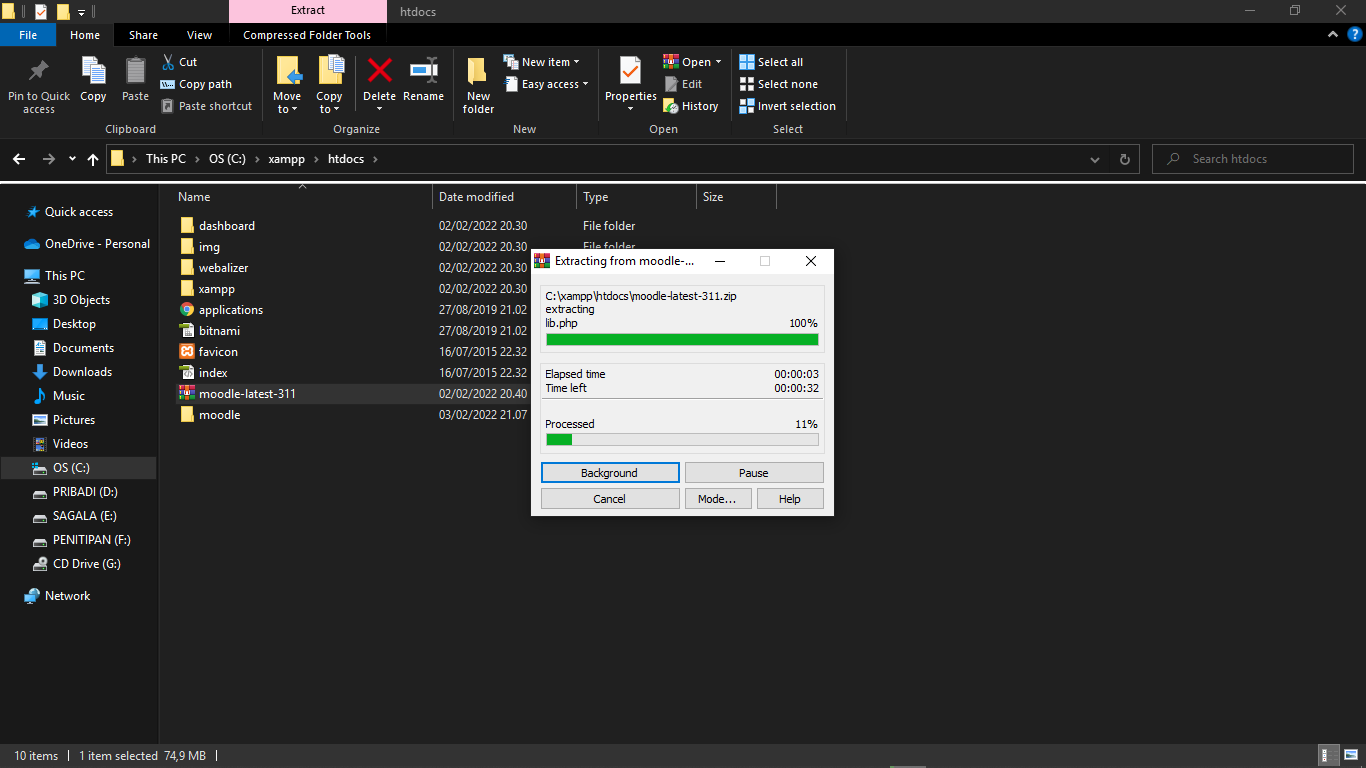Select the dashboard folder
The width and height of the screenshot is (1366, 768).
point(227,226)
